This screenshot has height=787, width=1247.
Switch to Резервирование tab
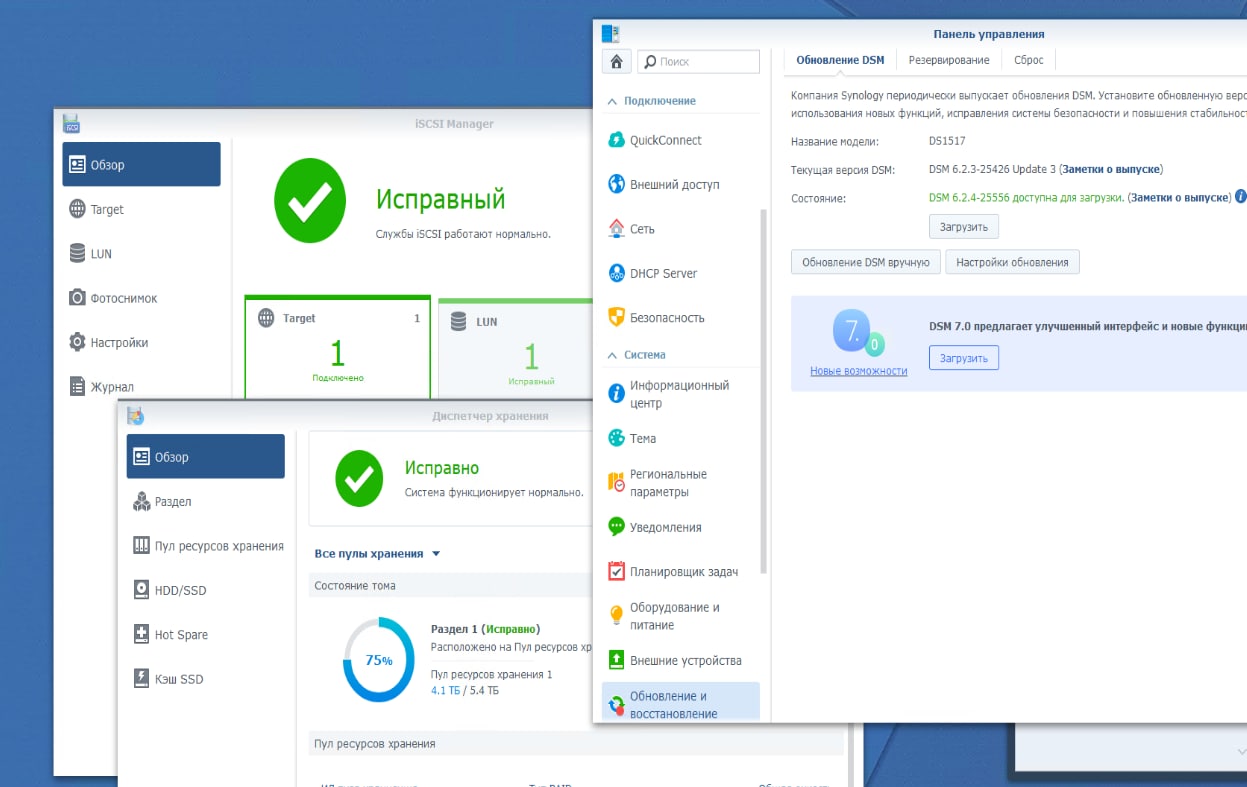click(949, 60)
